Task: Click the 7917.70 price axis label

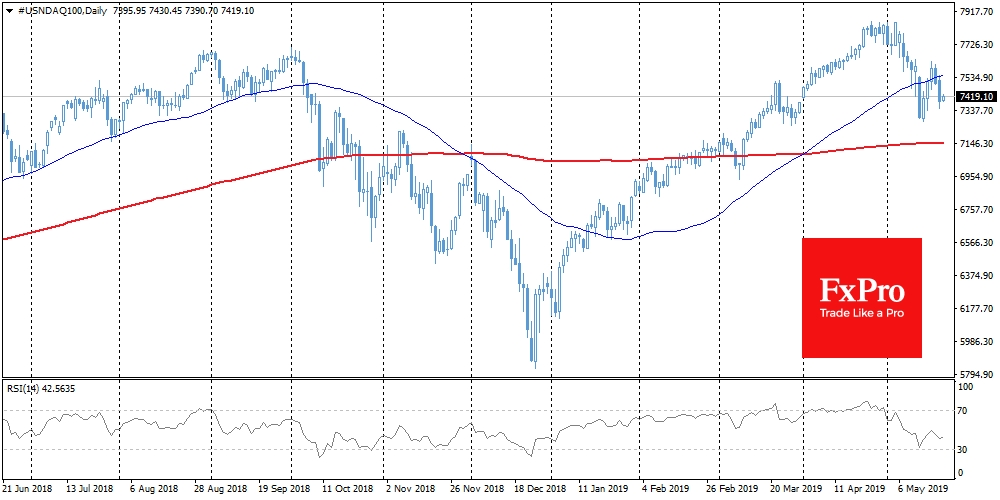Action: coord(975,12)
